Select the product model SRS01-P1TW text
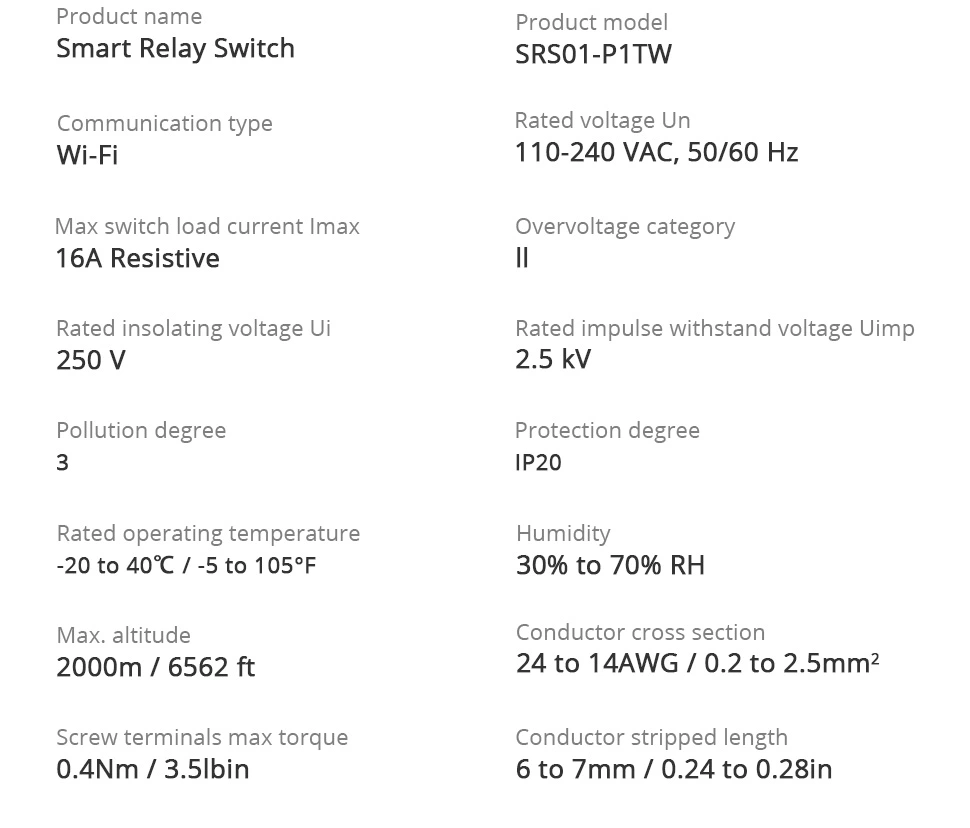 [593, 54]
